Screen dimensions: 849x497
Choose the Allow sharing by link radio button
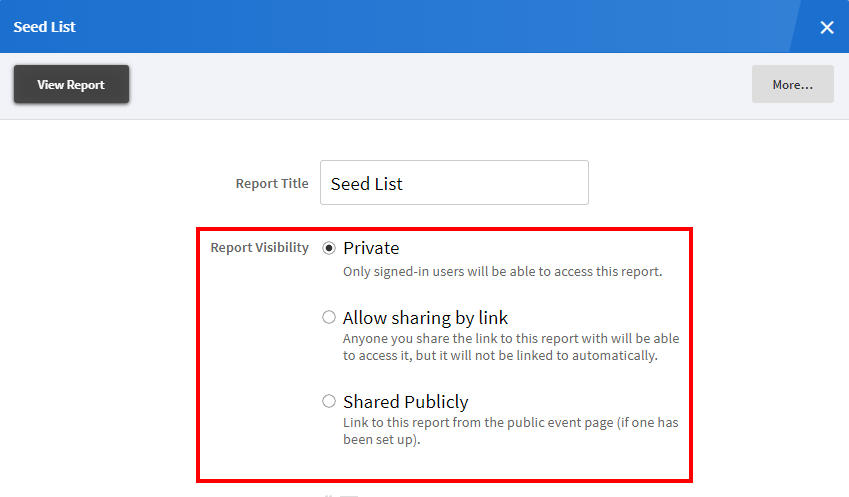pyautogui.click(x=329, y=318)
